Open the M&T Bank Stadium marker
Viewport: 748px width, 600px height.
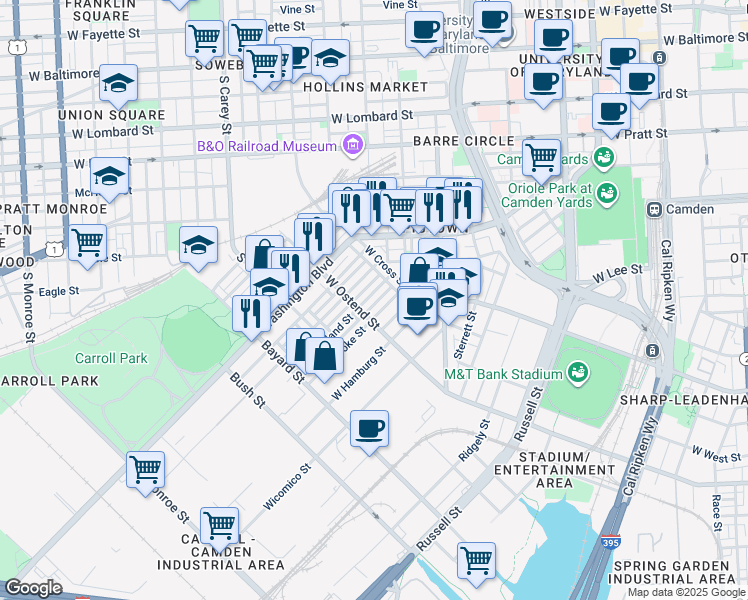coord(577,373)
